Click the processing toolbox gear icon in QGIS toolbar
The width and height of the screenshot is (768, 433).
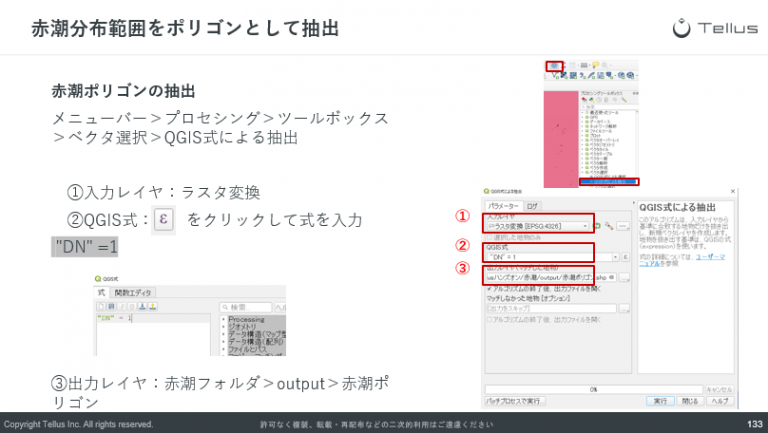(554, 66)
